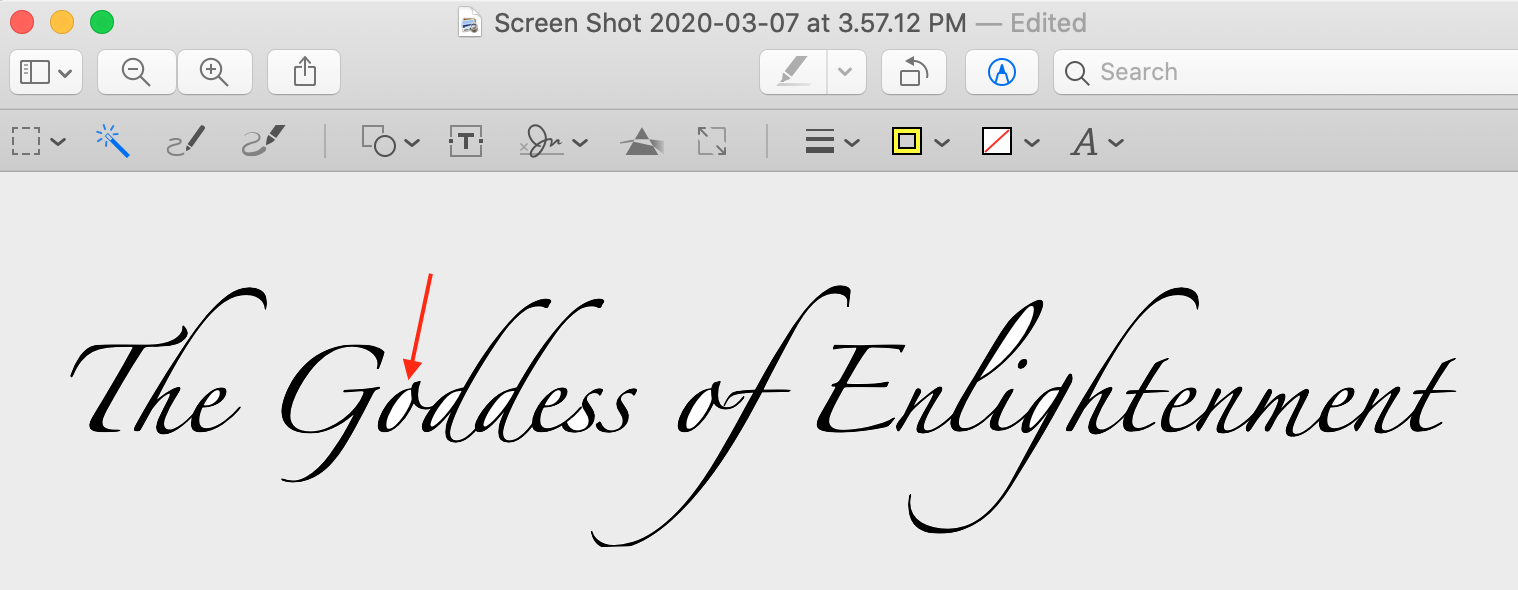Select the Highlight pen button
The width and height of the screenshot is (1518, 590).
click(x=794, y=72)
